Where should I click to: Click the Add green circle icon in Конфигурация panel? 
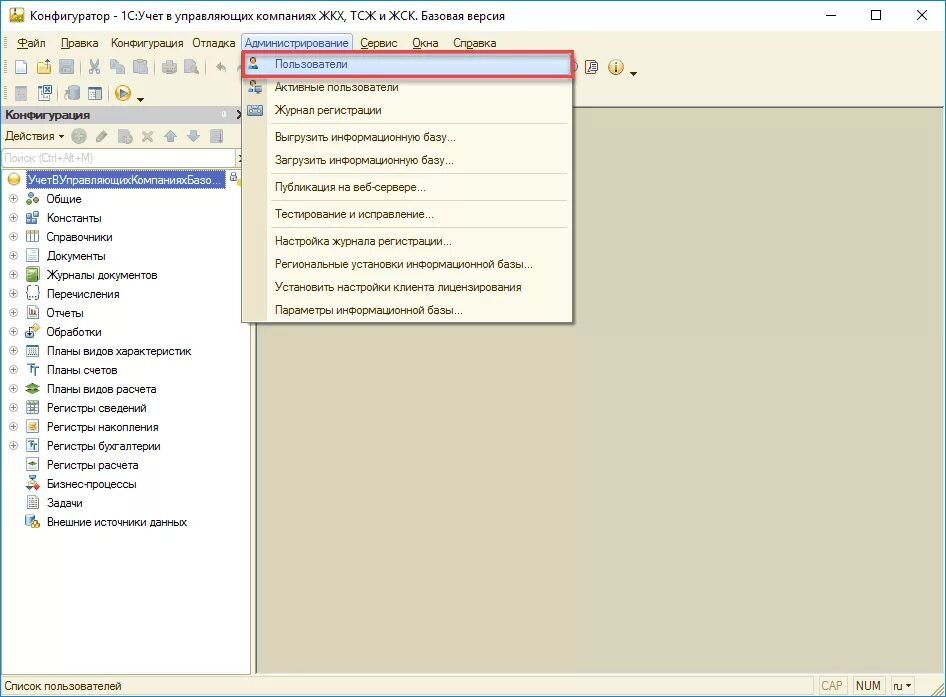coord(79,136)
